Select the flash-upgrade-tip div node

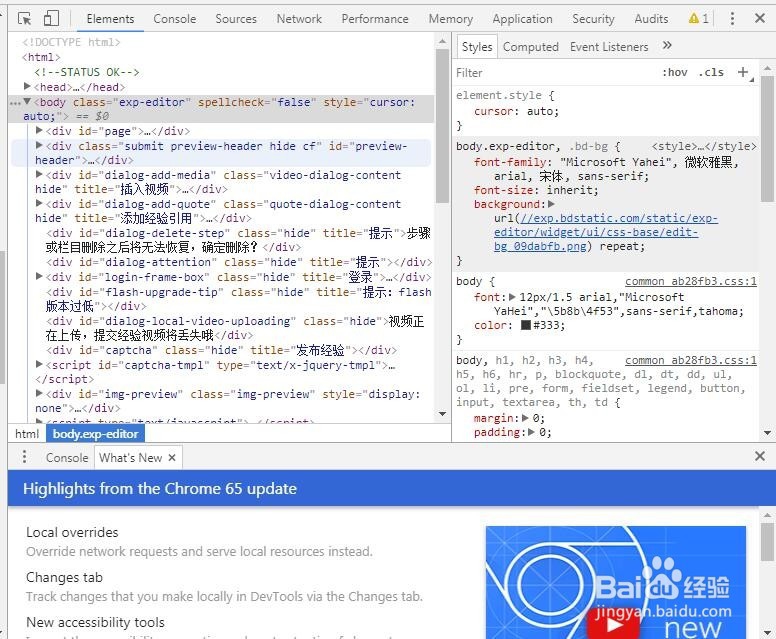pos(238,299)
